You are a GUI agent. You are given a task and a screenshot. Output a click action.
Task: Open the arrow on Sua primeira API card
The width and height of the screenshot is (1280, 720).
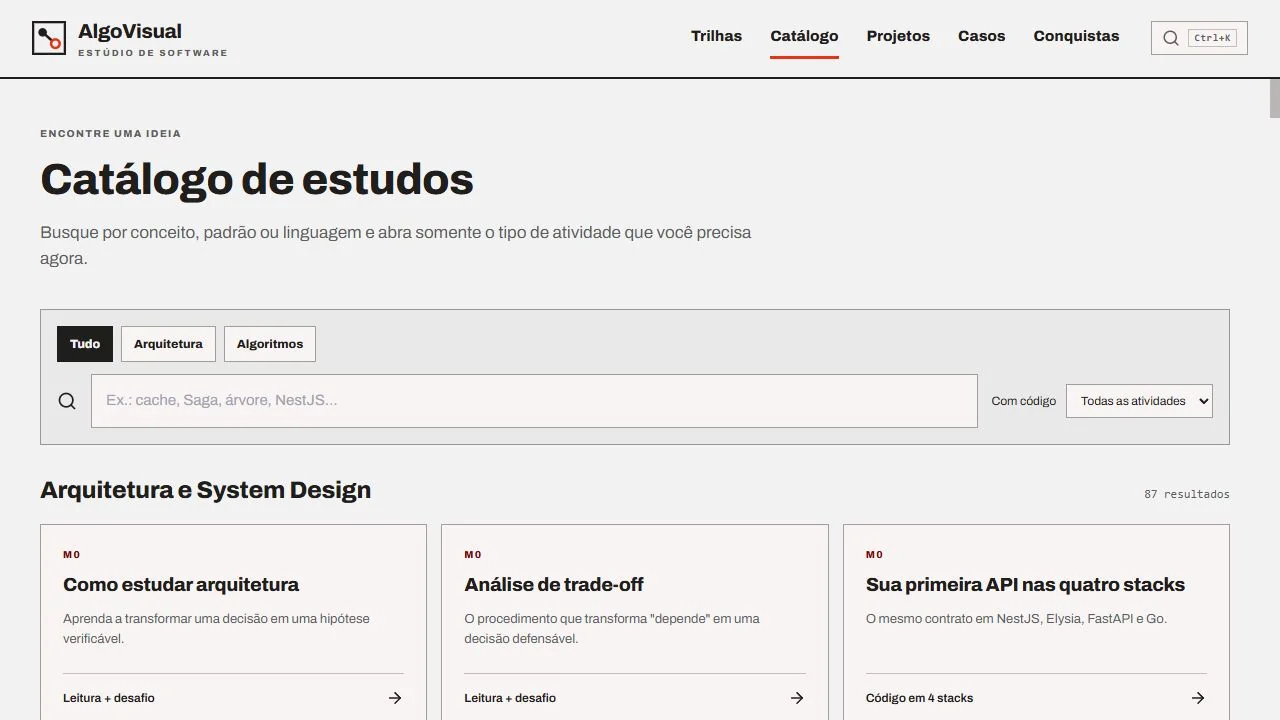coord(1198,698)
